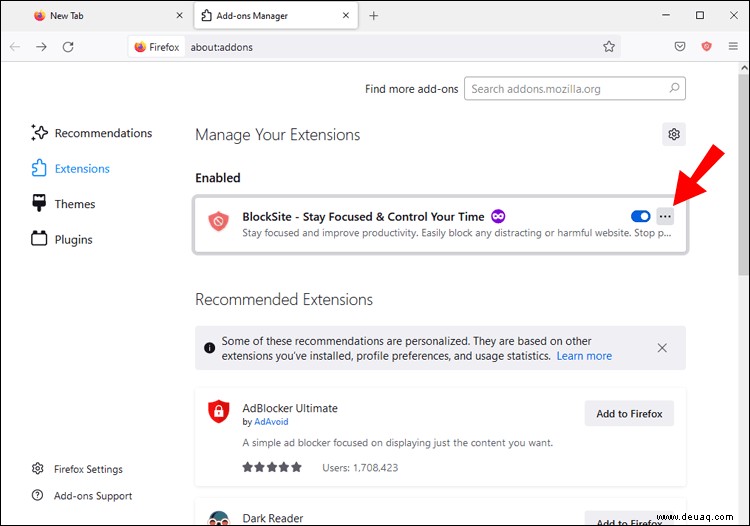Screen dimensions: 750x526
Task: Click the BlockSite description text line
Action: (x=456, y=233)
